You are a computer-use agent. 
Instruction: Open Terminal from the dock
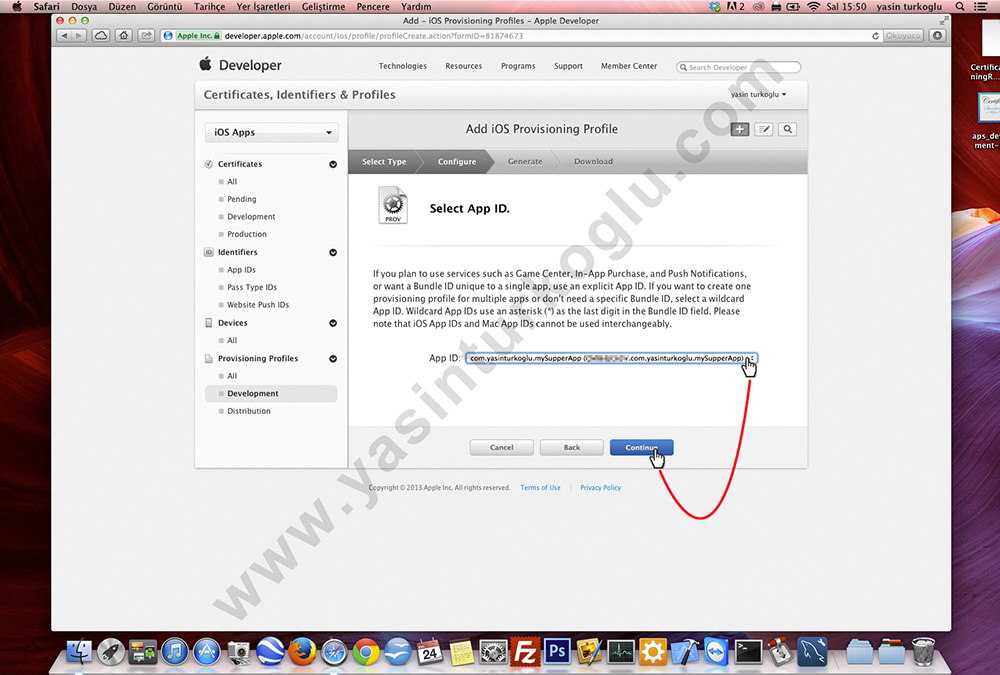click(749, 652)
